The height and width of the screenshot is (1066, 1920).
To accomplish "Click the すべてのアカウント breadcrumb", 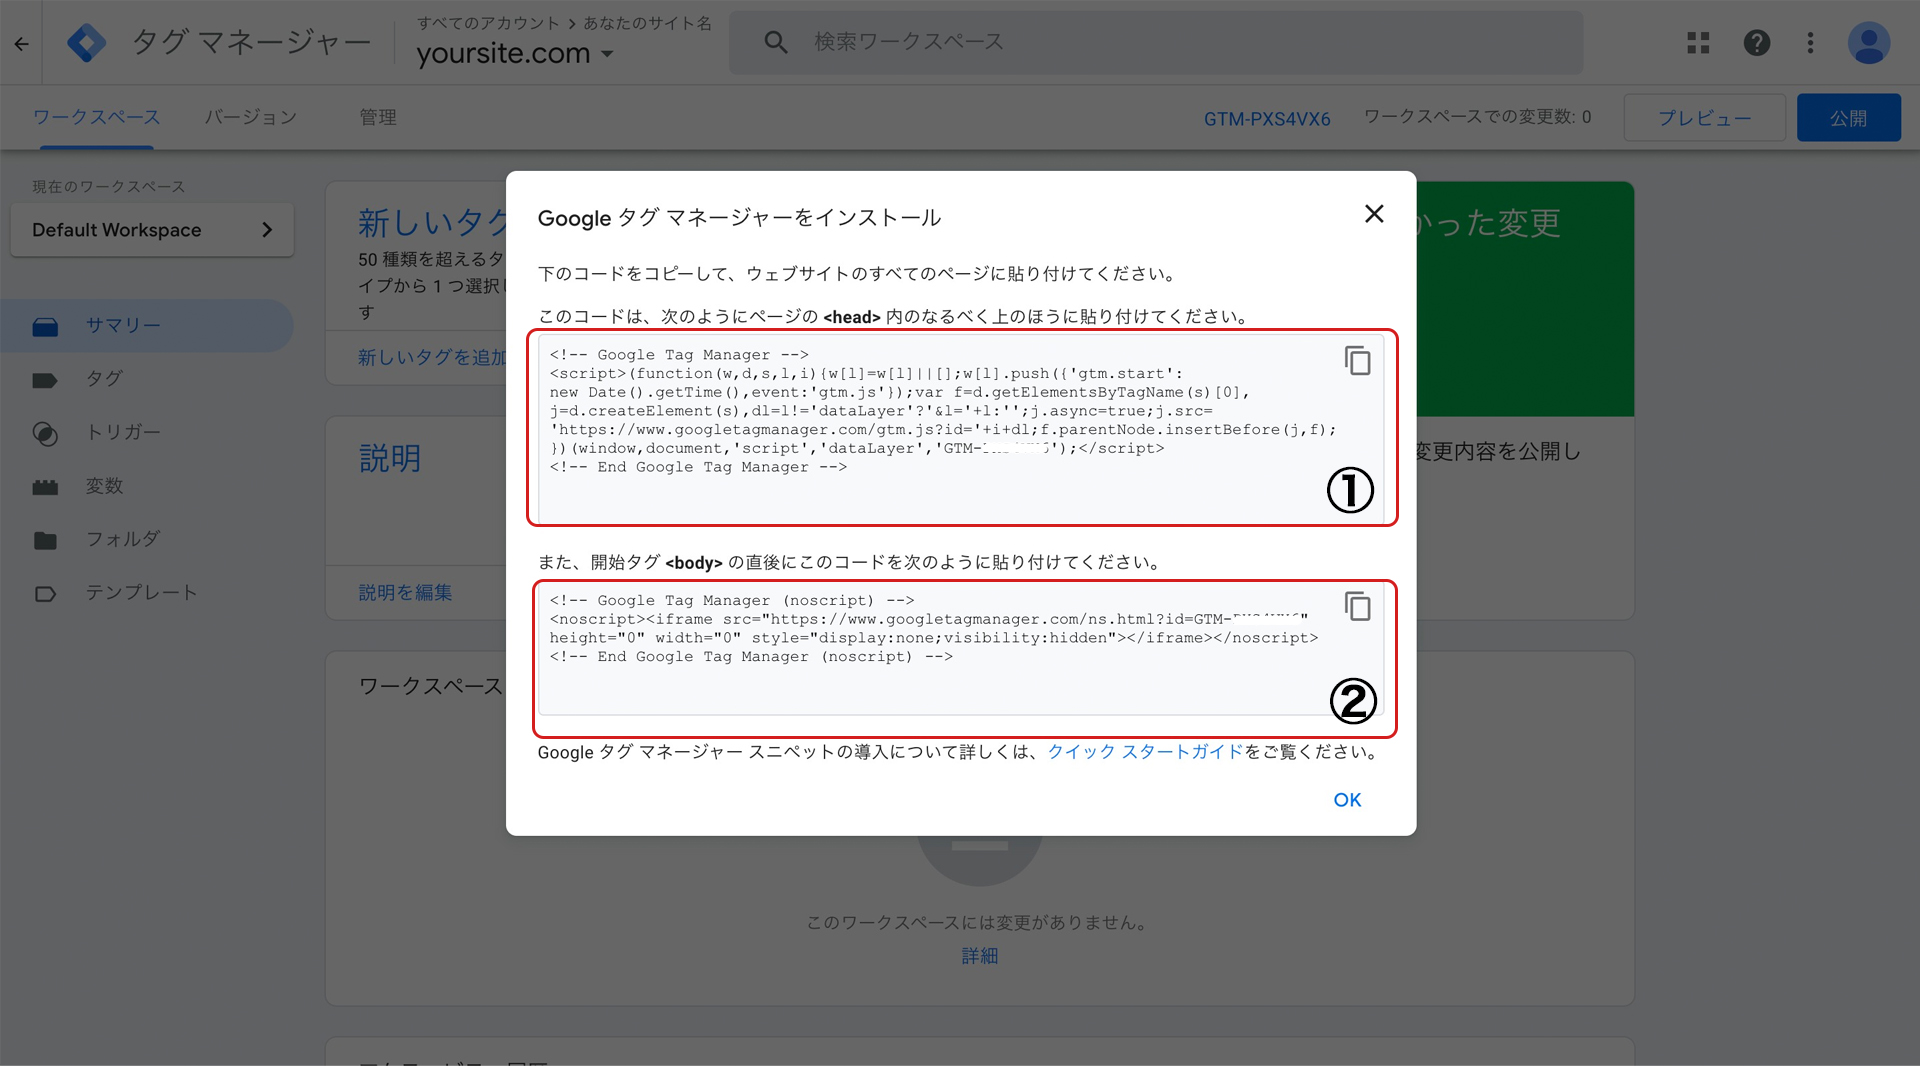I will [x=488, y=23].
